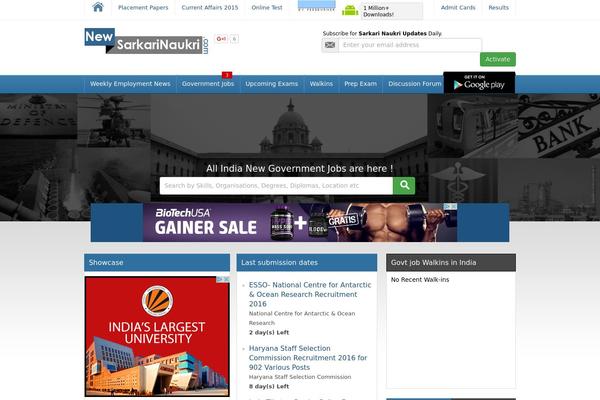Open the Online Test link
Screen dimensions: 600x400
click(x=267, y=7)
